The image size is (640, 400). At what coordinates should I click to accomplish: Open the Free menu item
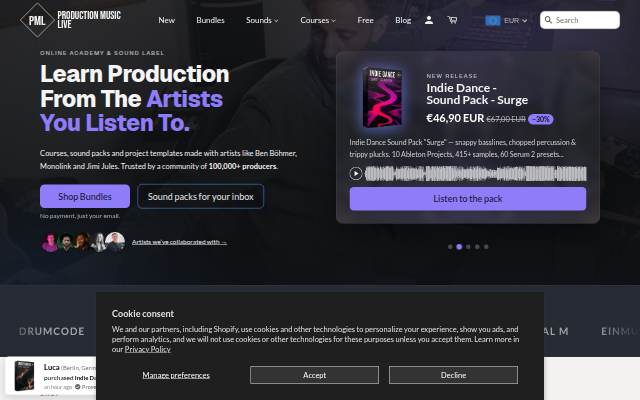coord(365,20)
